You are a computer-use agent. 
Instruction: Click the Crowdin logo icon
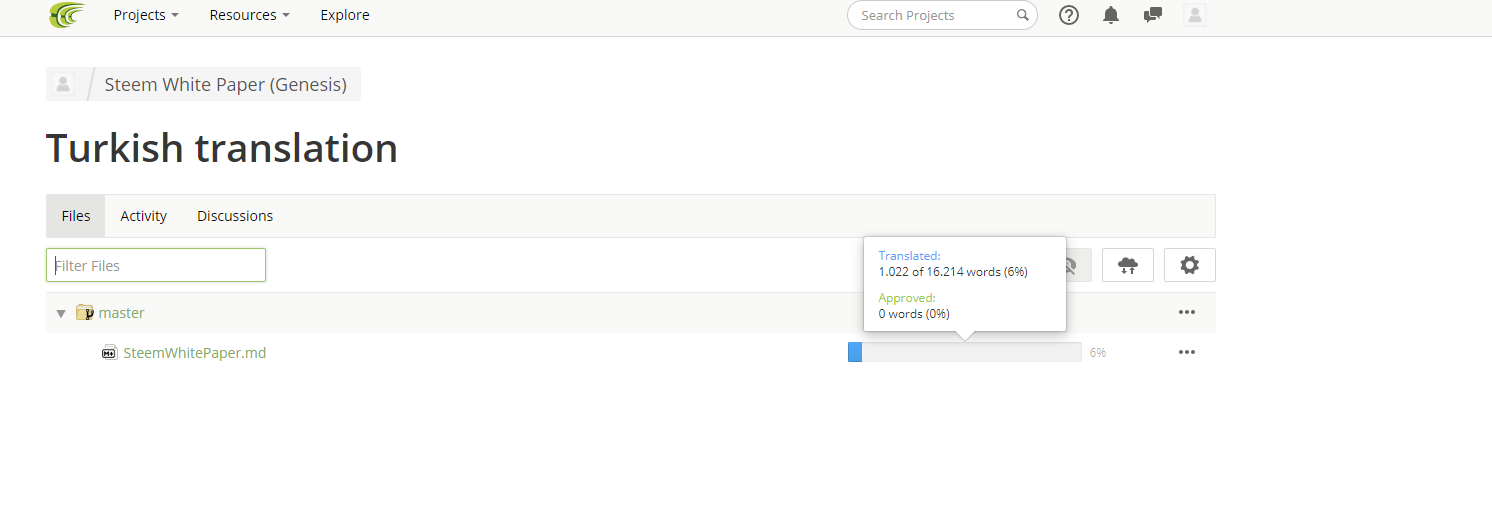[68, 15]
